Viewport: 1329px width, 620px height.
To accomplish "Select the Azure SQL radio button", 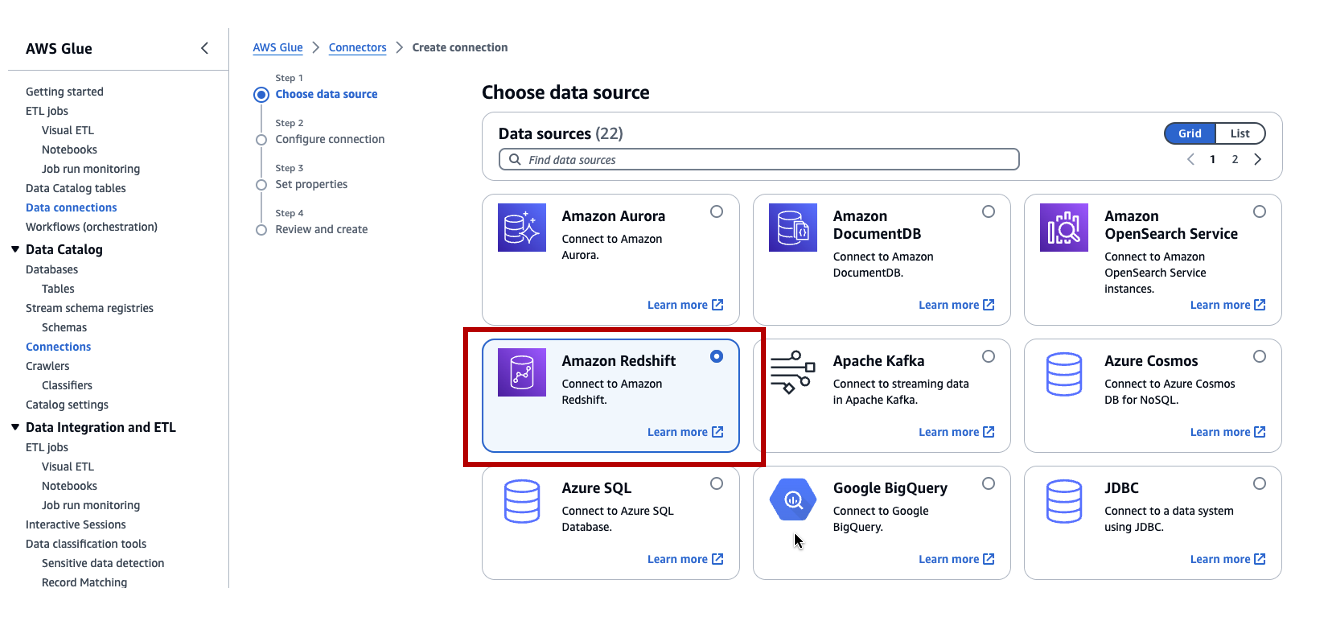I will coord(716,484).
